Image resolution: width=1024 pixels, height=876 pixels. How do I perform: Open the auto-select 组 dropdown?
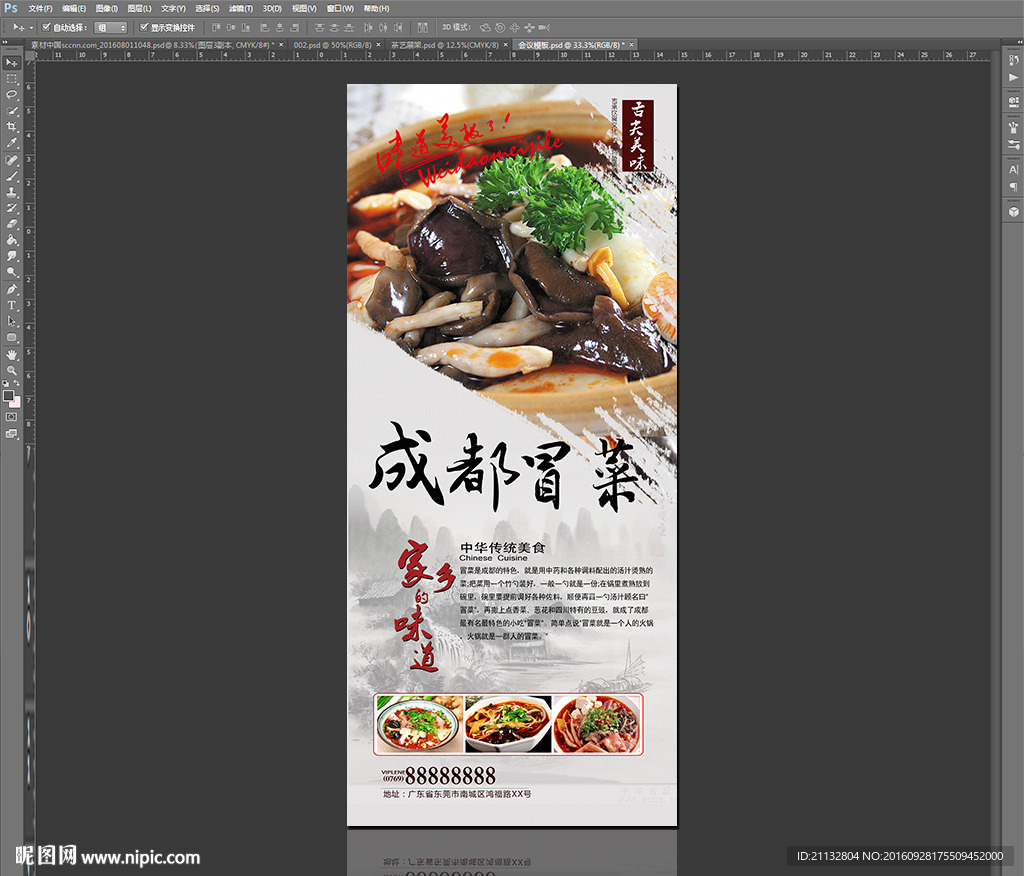(x=110, y=27)
